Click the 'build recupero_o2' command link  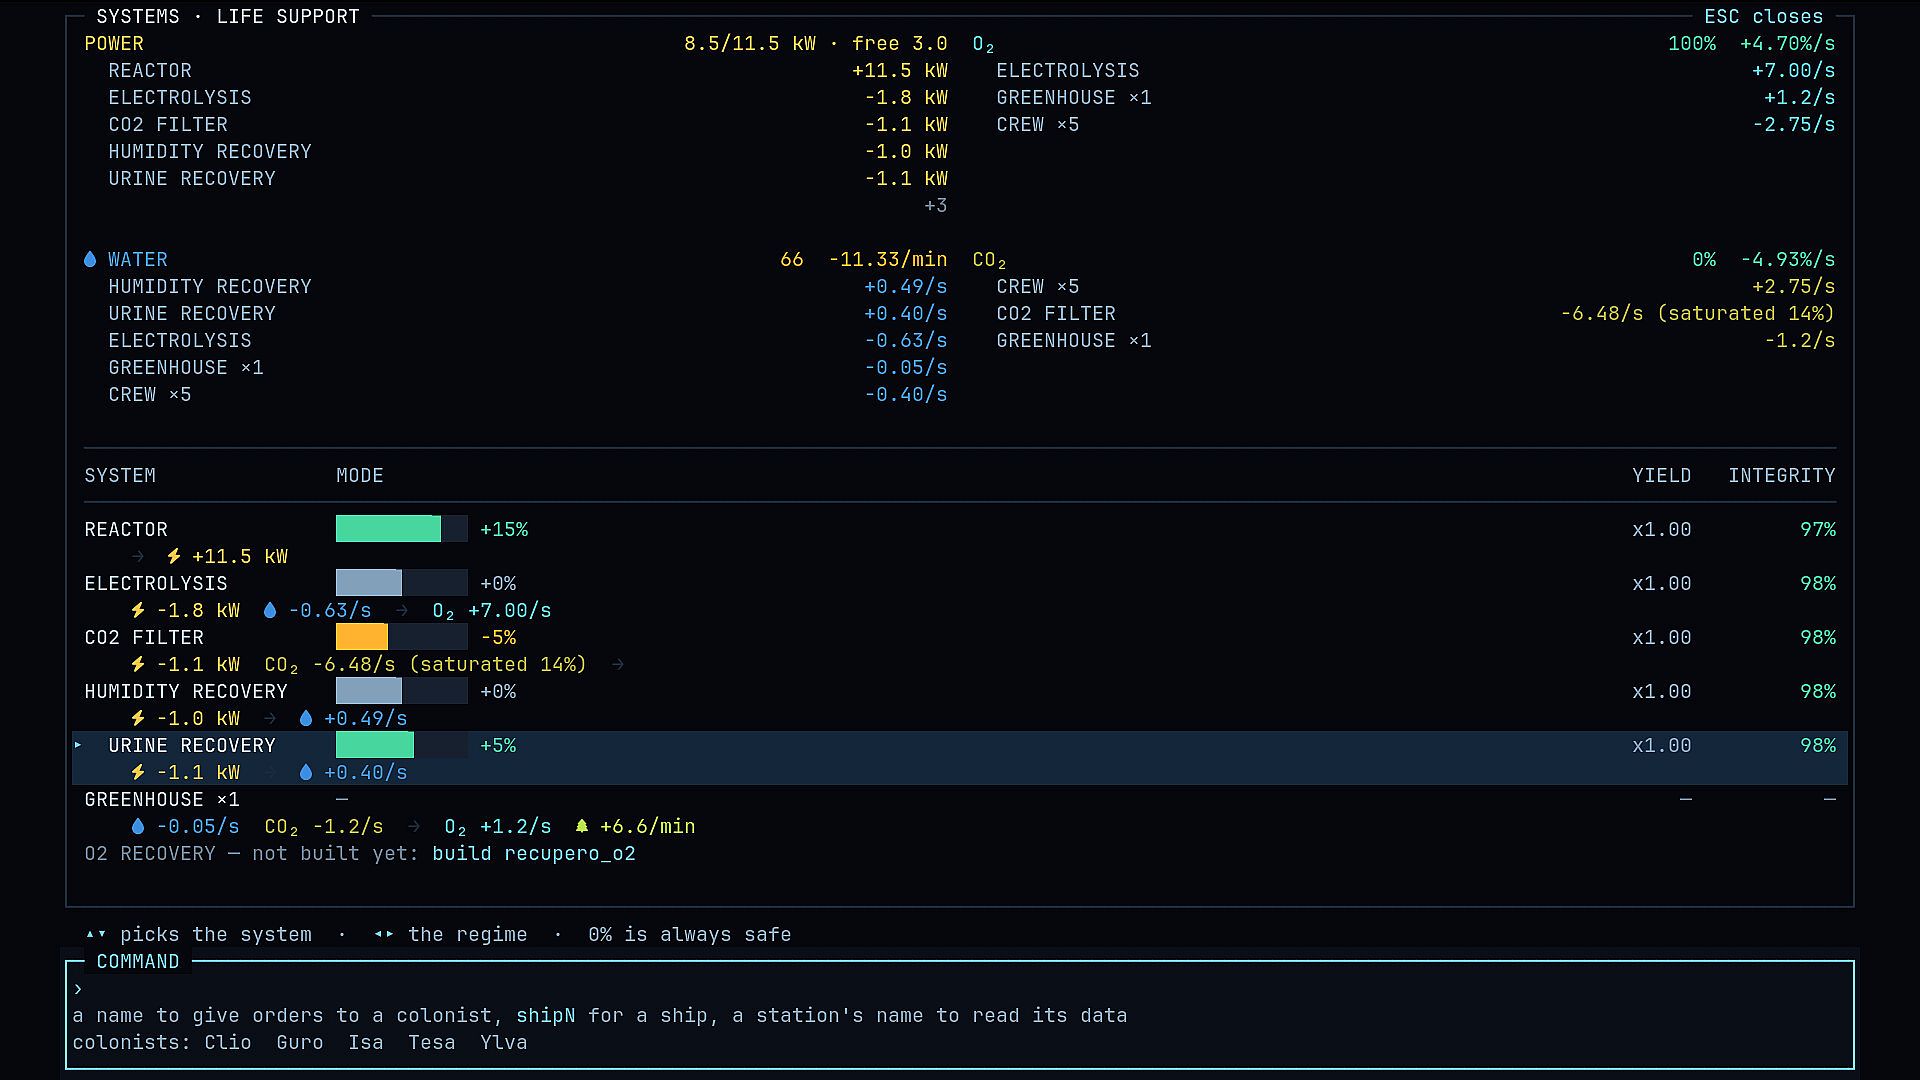pos(534,853)
